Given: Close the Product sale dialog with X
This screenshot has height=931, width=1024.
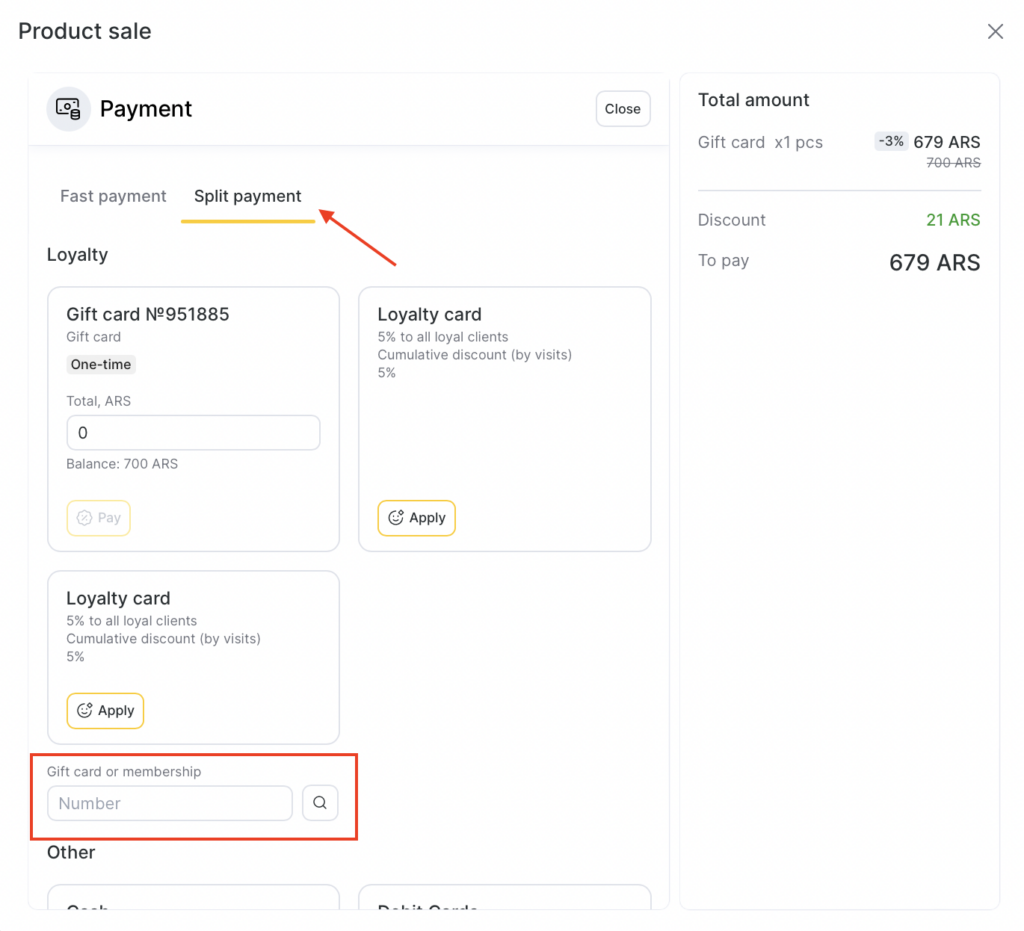Looking at the screenshot, I should [995, 31].
